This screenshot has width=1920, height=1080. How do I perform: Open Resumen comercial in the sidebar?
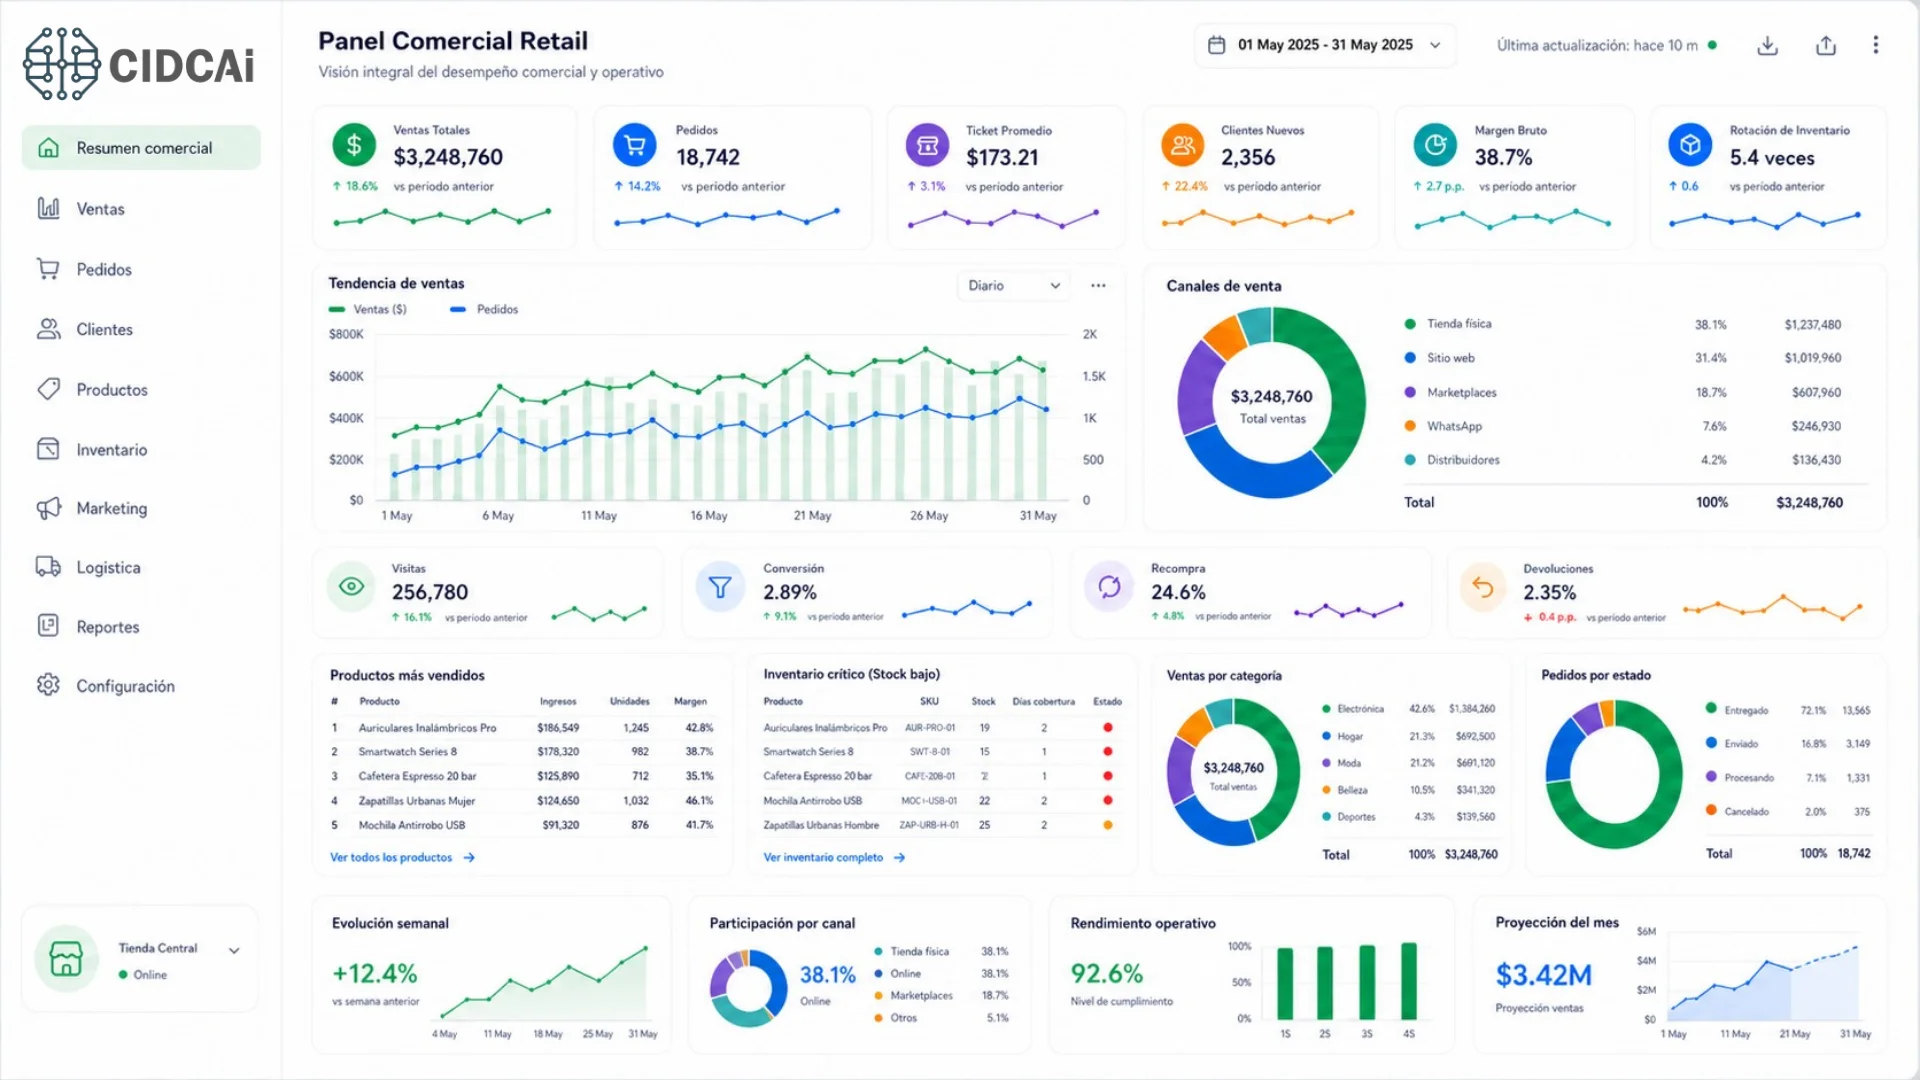[x=141, y=148]
